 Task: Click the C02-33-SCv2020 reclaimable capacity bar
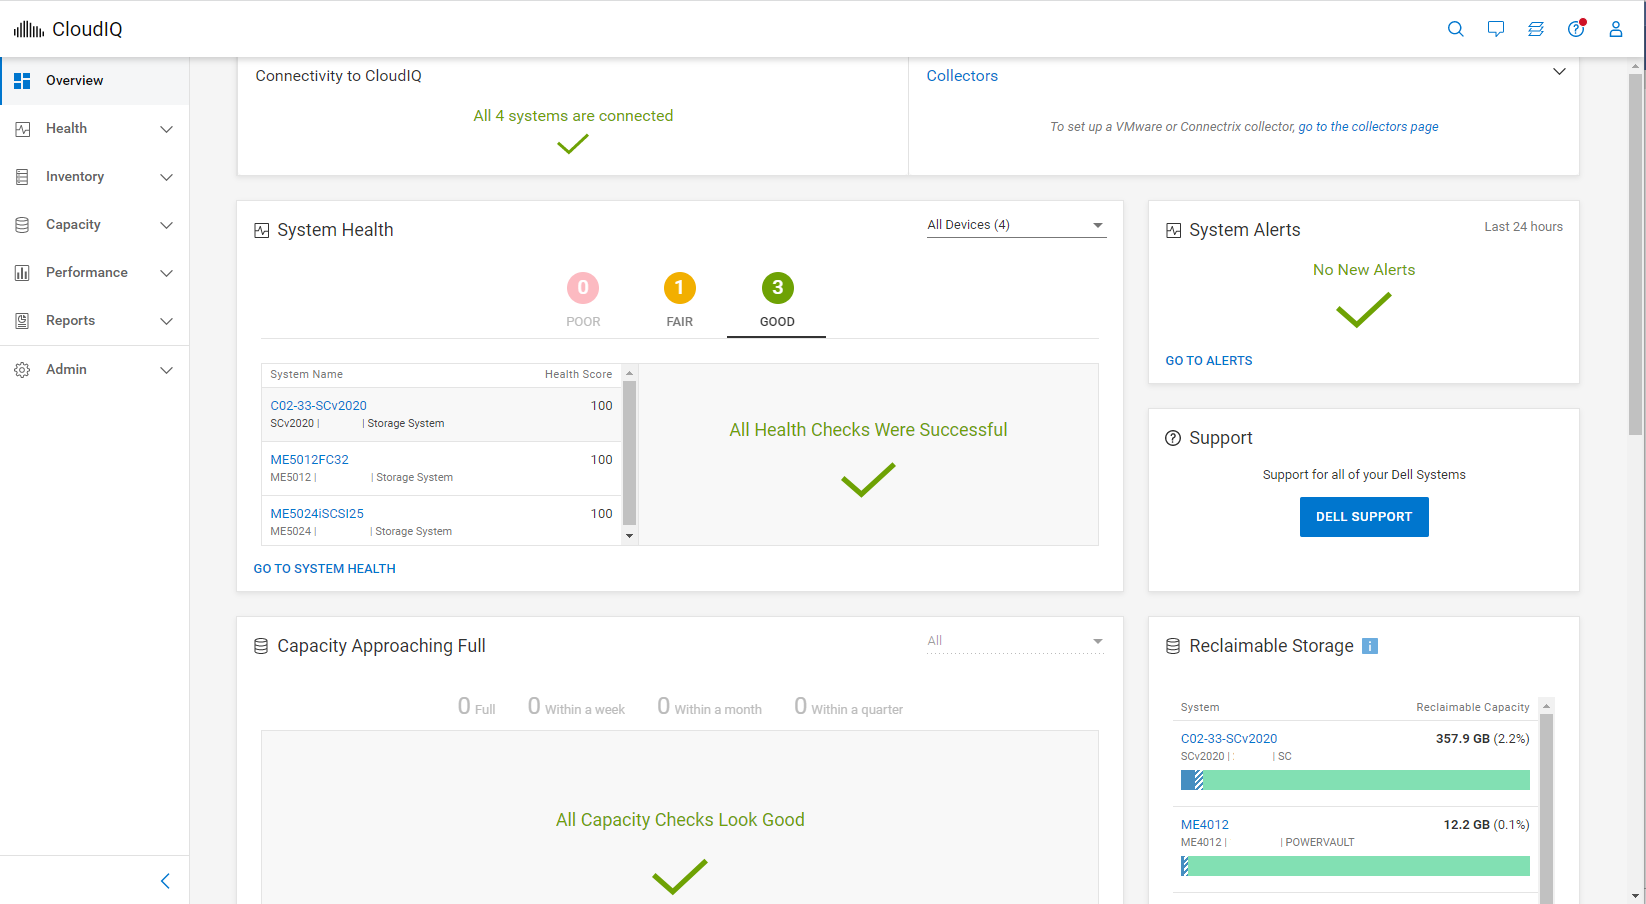coord(1355,780)
